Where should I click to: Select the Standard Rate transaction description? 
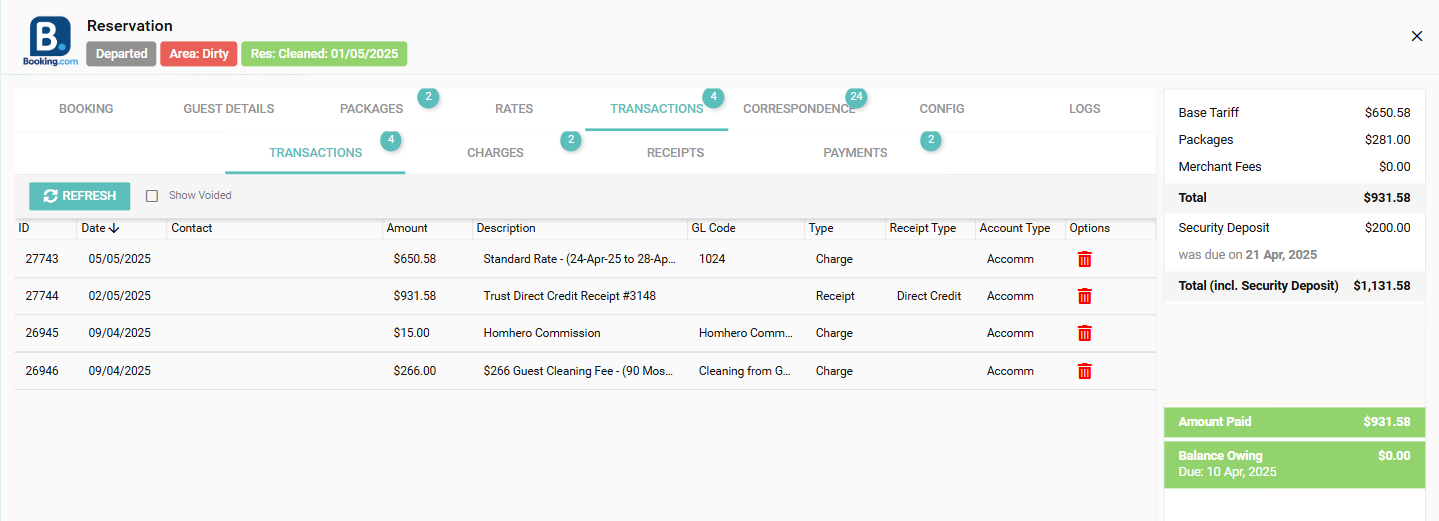(x=580, y=259)
